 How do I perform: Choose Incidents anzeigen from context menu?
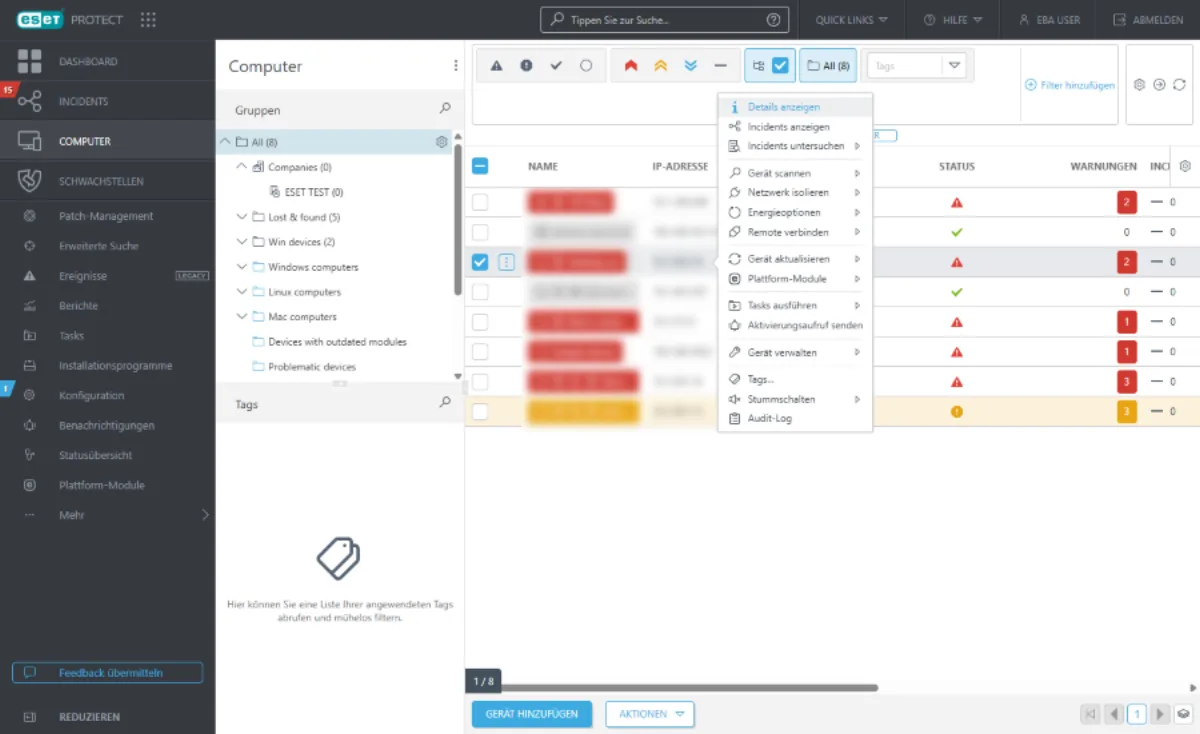(795, 127)
